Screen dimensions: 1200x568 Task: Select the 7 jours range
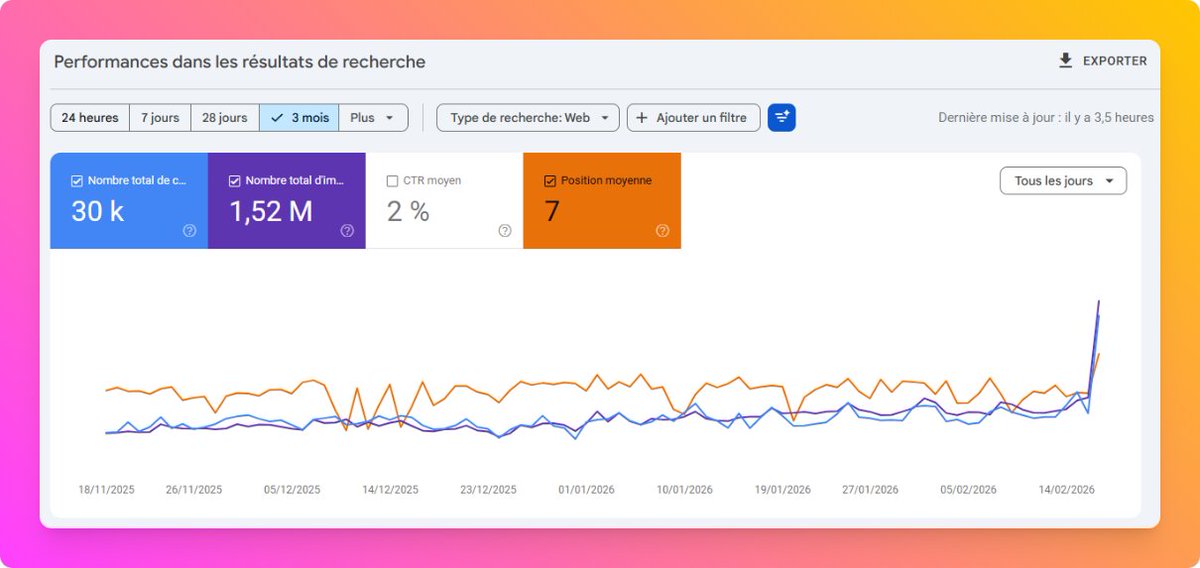pos(160,118)
